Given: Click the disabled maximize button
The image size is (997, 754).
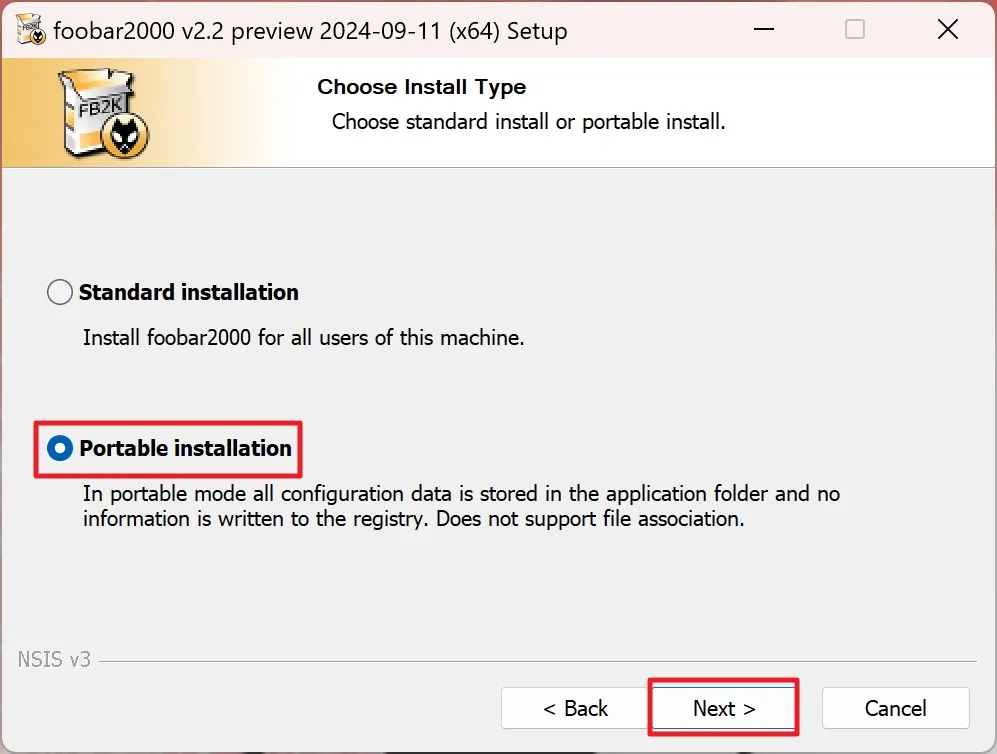Looking at the screenshot, I should pyautogui.click(x=855, y=29).
